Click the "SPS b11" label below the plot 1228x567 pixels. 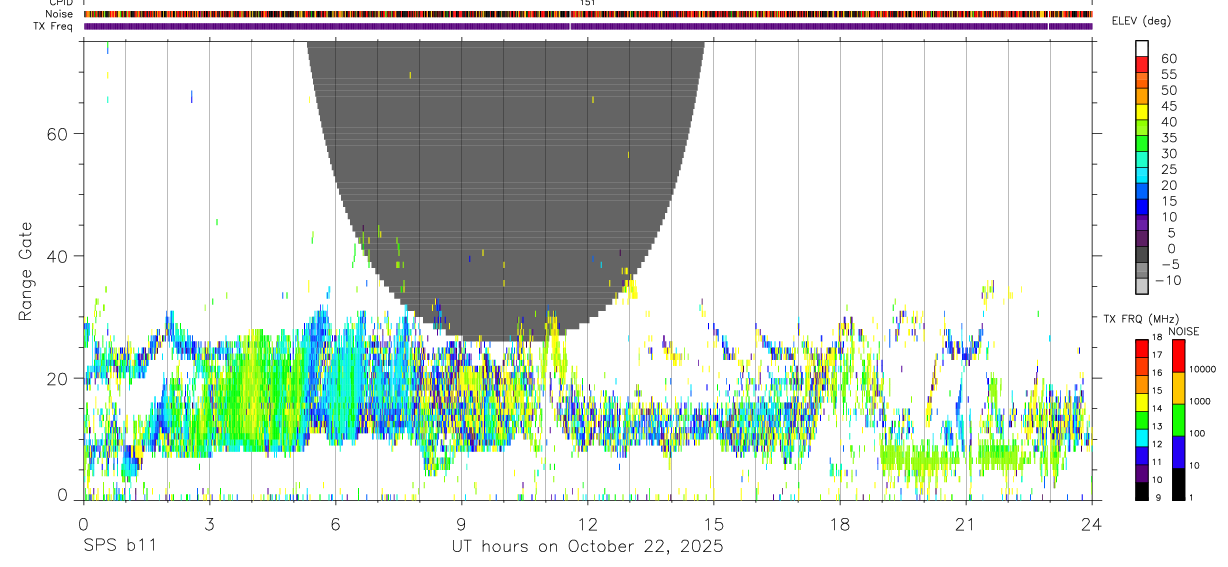[x=118, y=547]
